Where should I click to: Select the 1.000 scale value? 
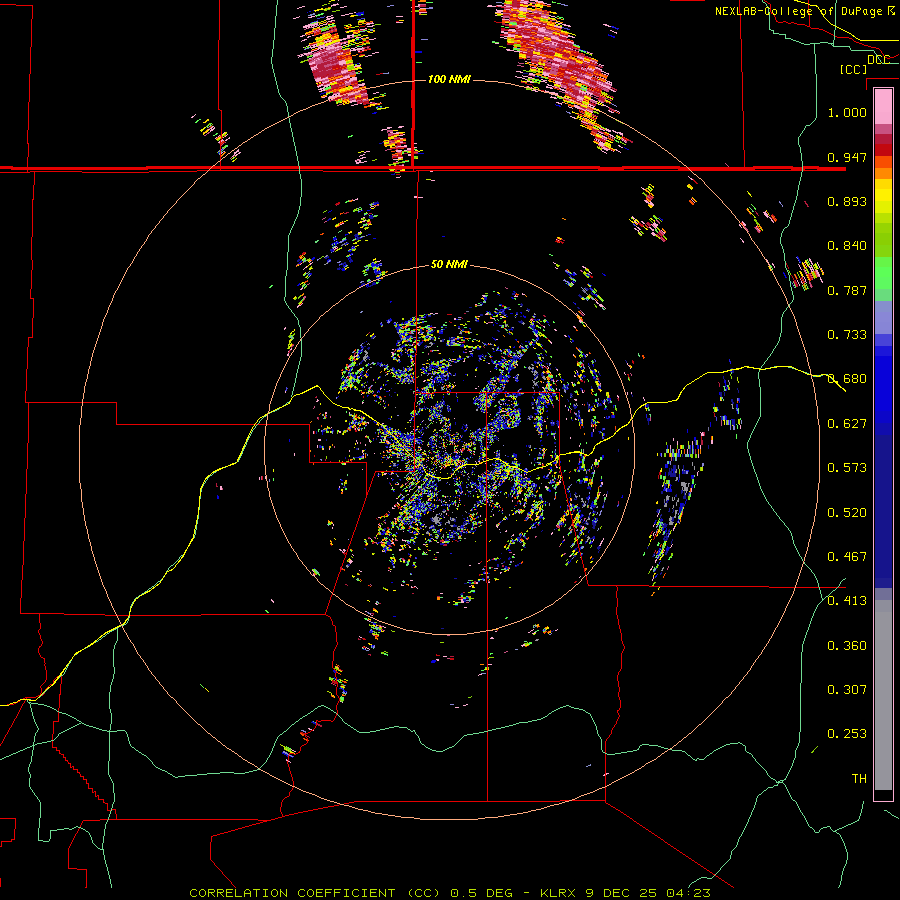(x=847, y=112)
